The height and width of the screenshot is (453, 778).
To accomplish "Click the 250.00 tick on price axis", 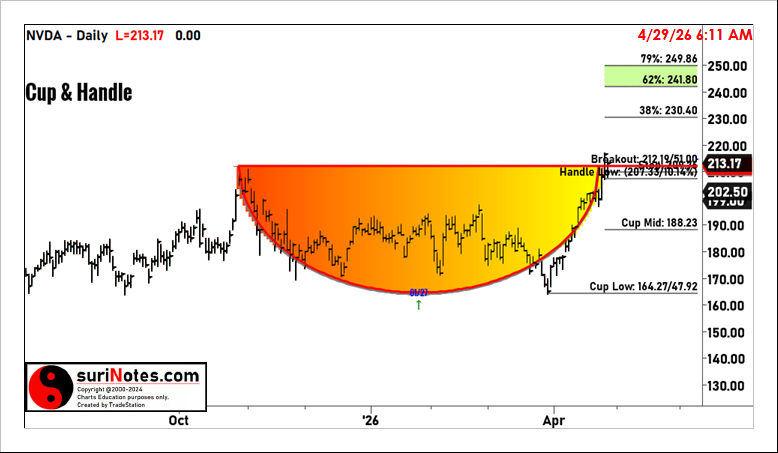I will tap(728, 66).
